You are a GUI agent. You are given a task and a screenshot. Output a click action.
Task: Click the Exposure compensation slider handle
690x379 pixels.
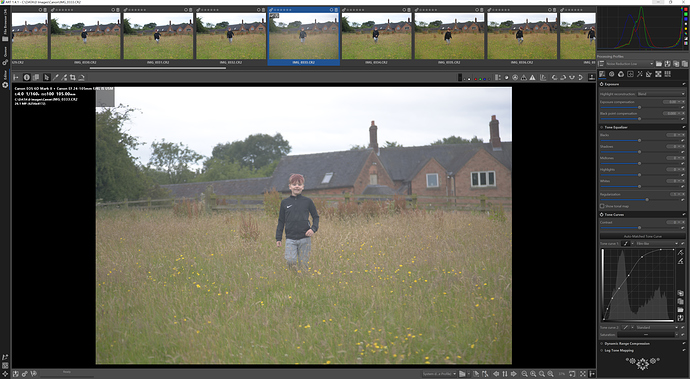[639, 107]
